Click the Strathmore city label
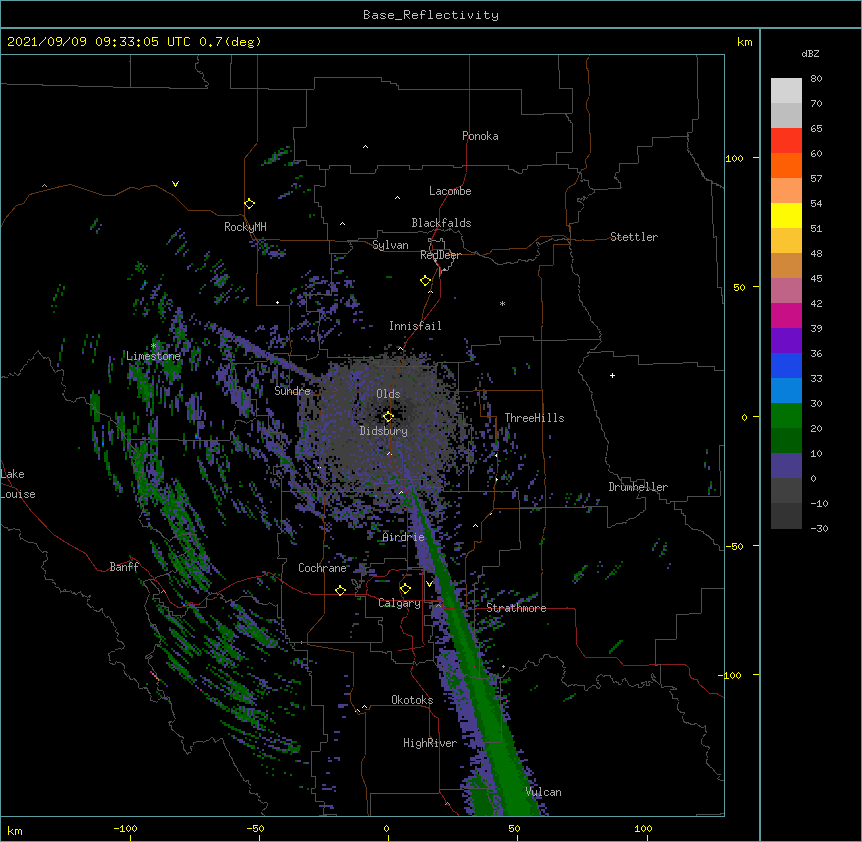Image resolution: width=862 pixels, height=842 pixels. point(516,608)
